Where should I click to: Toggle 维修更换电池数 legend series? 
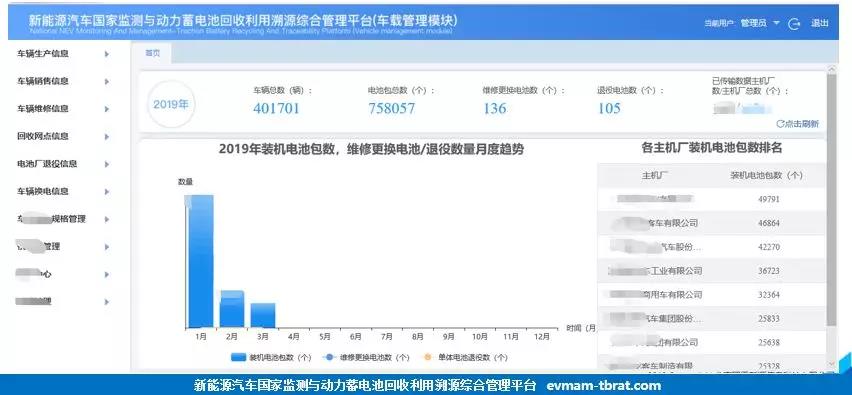coord(366,357)
